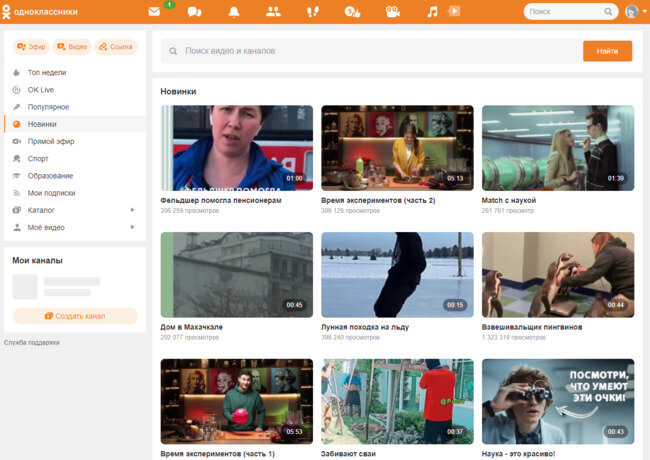Click the Видео upload button
The image size is (650, 460).
point(72,46)
